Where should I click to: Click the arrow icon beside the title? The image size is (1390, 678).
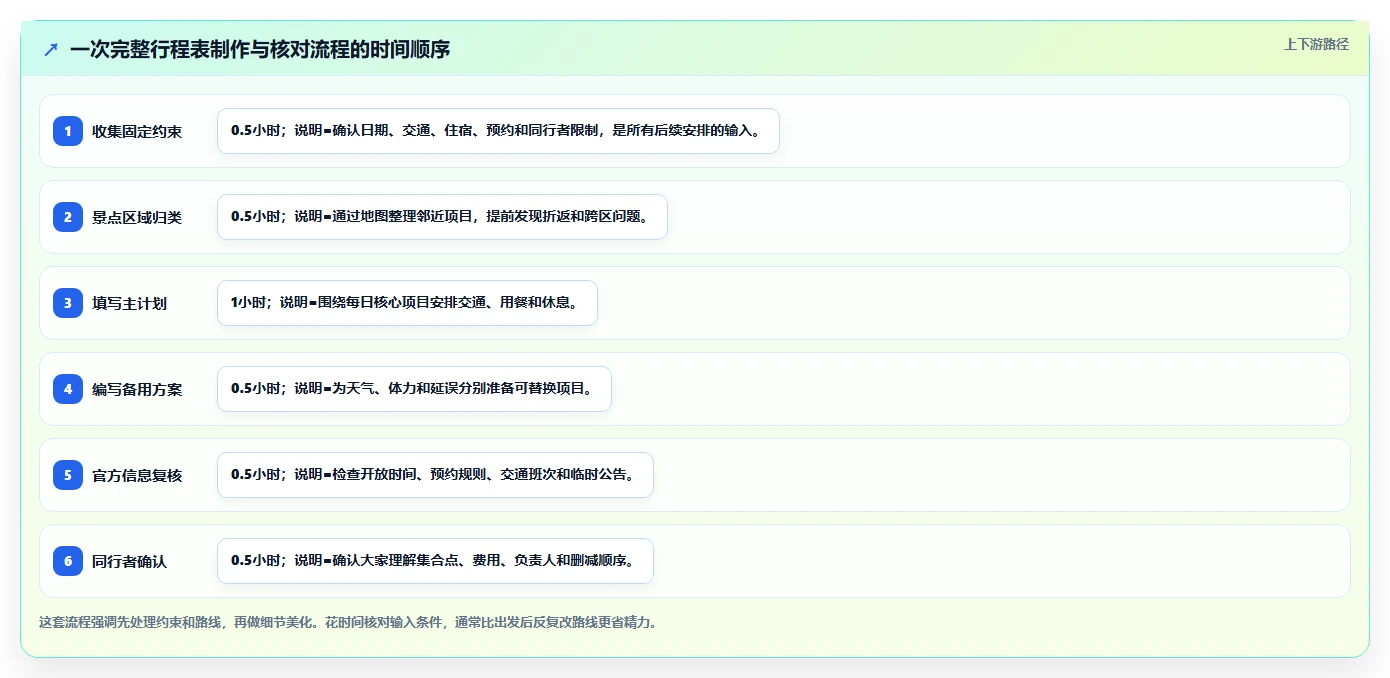click(x=51, y=49)
